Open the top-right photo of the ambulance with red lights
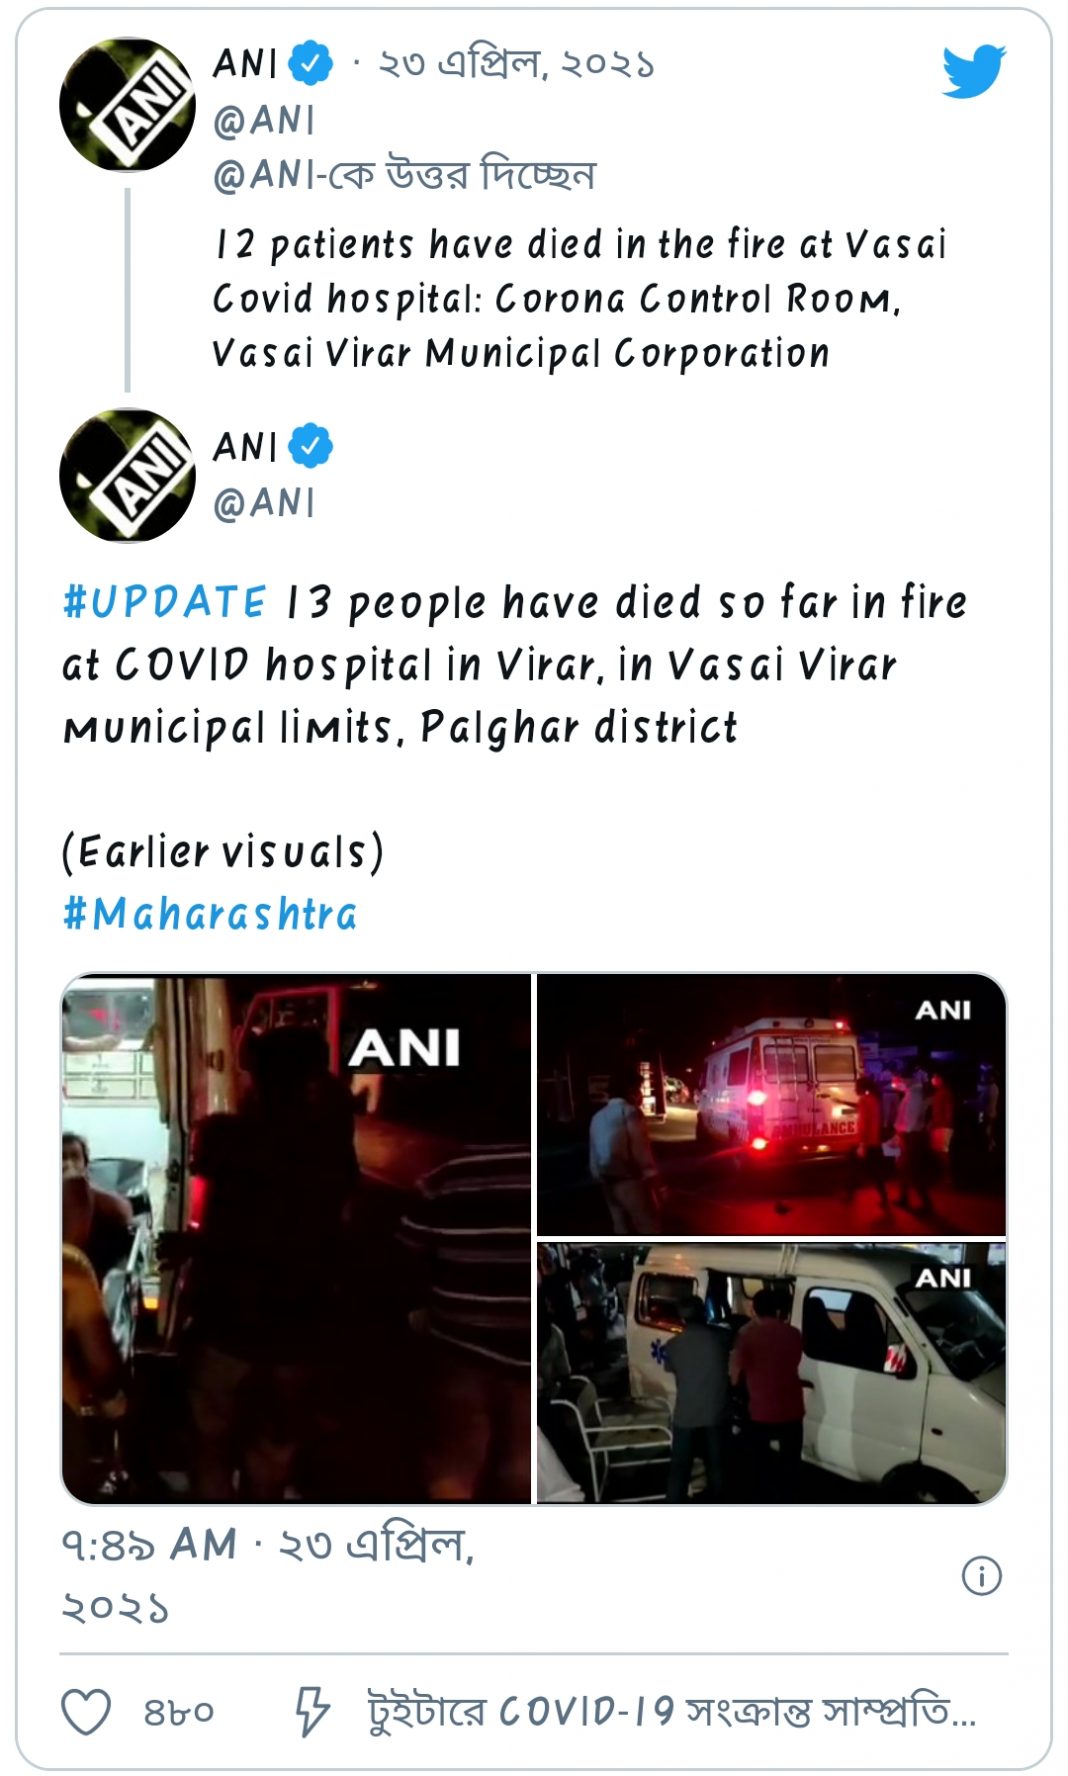This screenshot has width=1068, height=1776. [x=771, y=1105]
